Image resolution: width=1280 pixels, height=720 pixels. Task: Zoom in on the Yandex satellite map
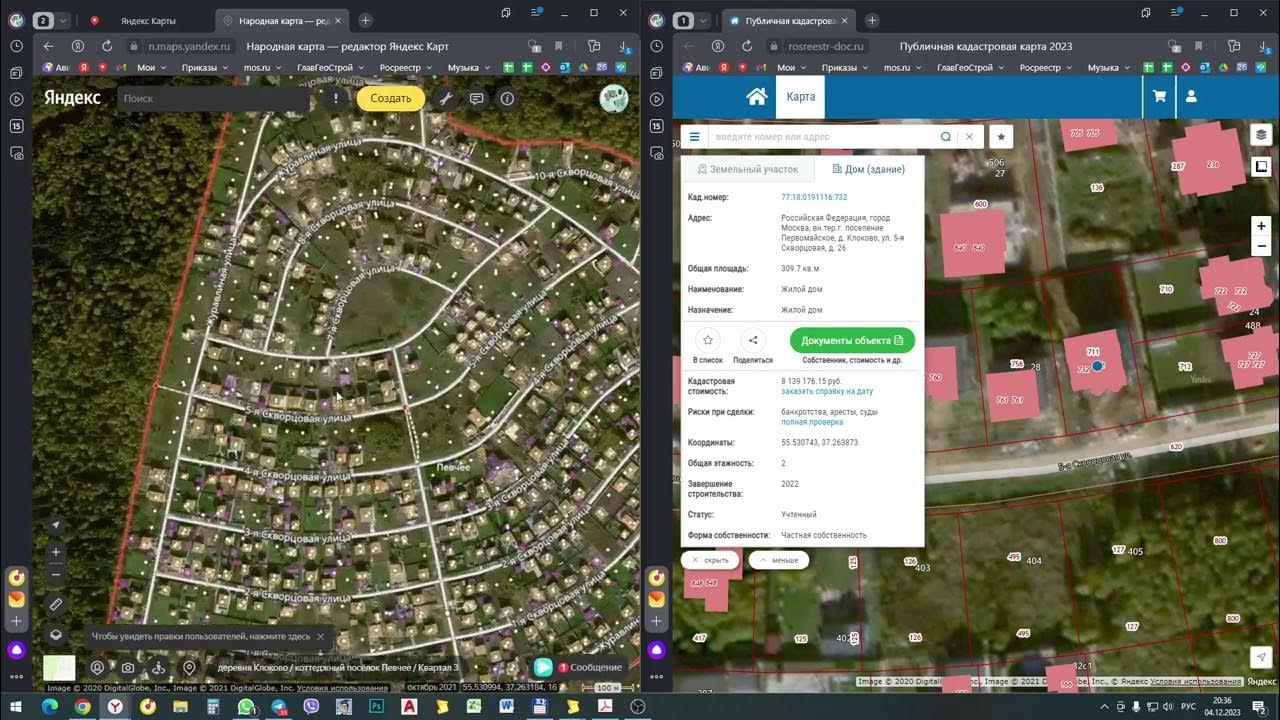56,552
